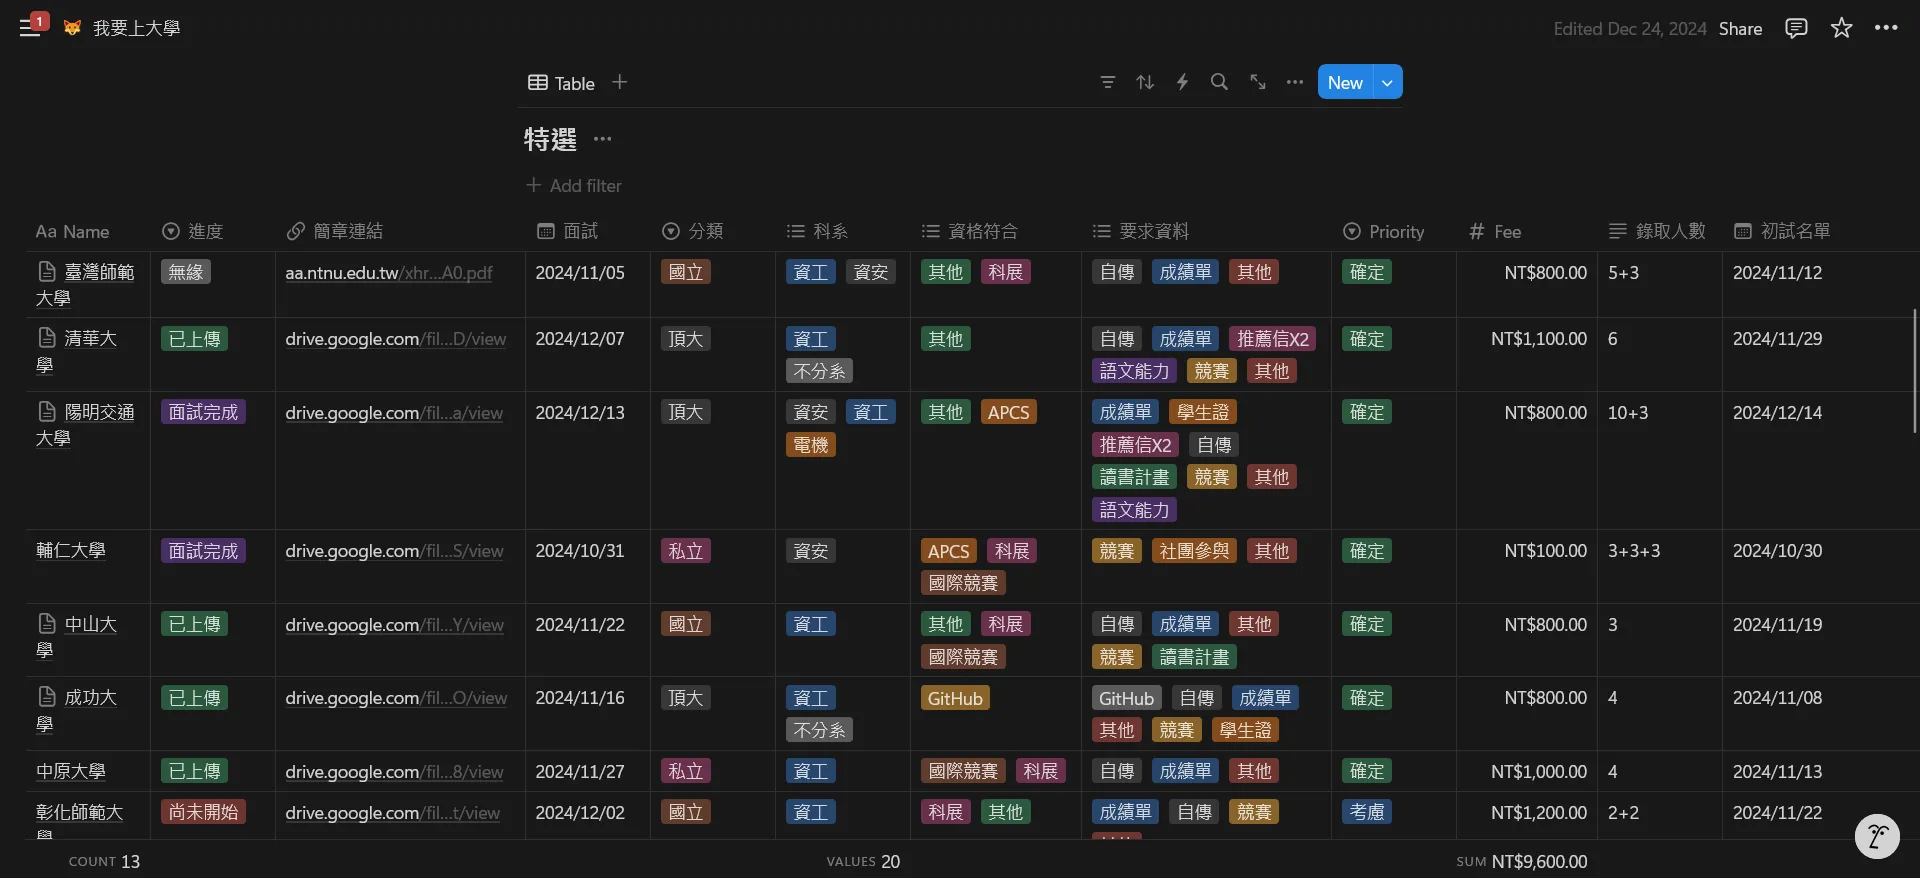
Task: Open the sidebar hamburger menu
Action: (x=30, y=28)
